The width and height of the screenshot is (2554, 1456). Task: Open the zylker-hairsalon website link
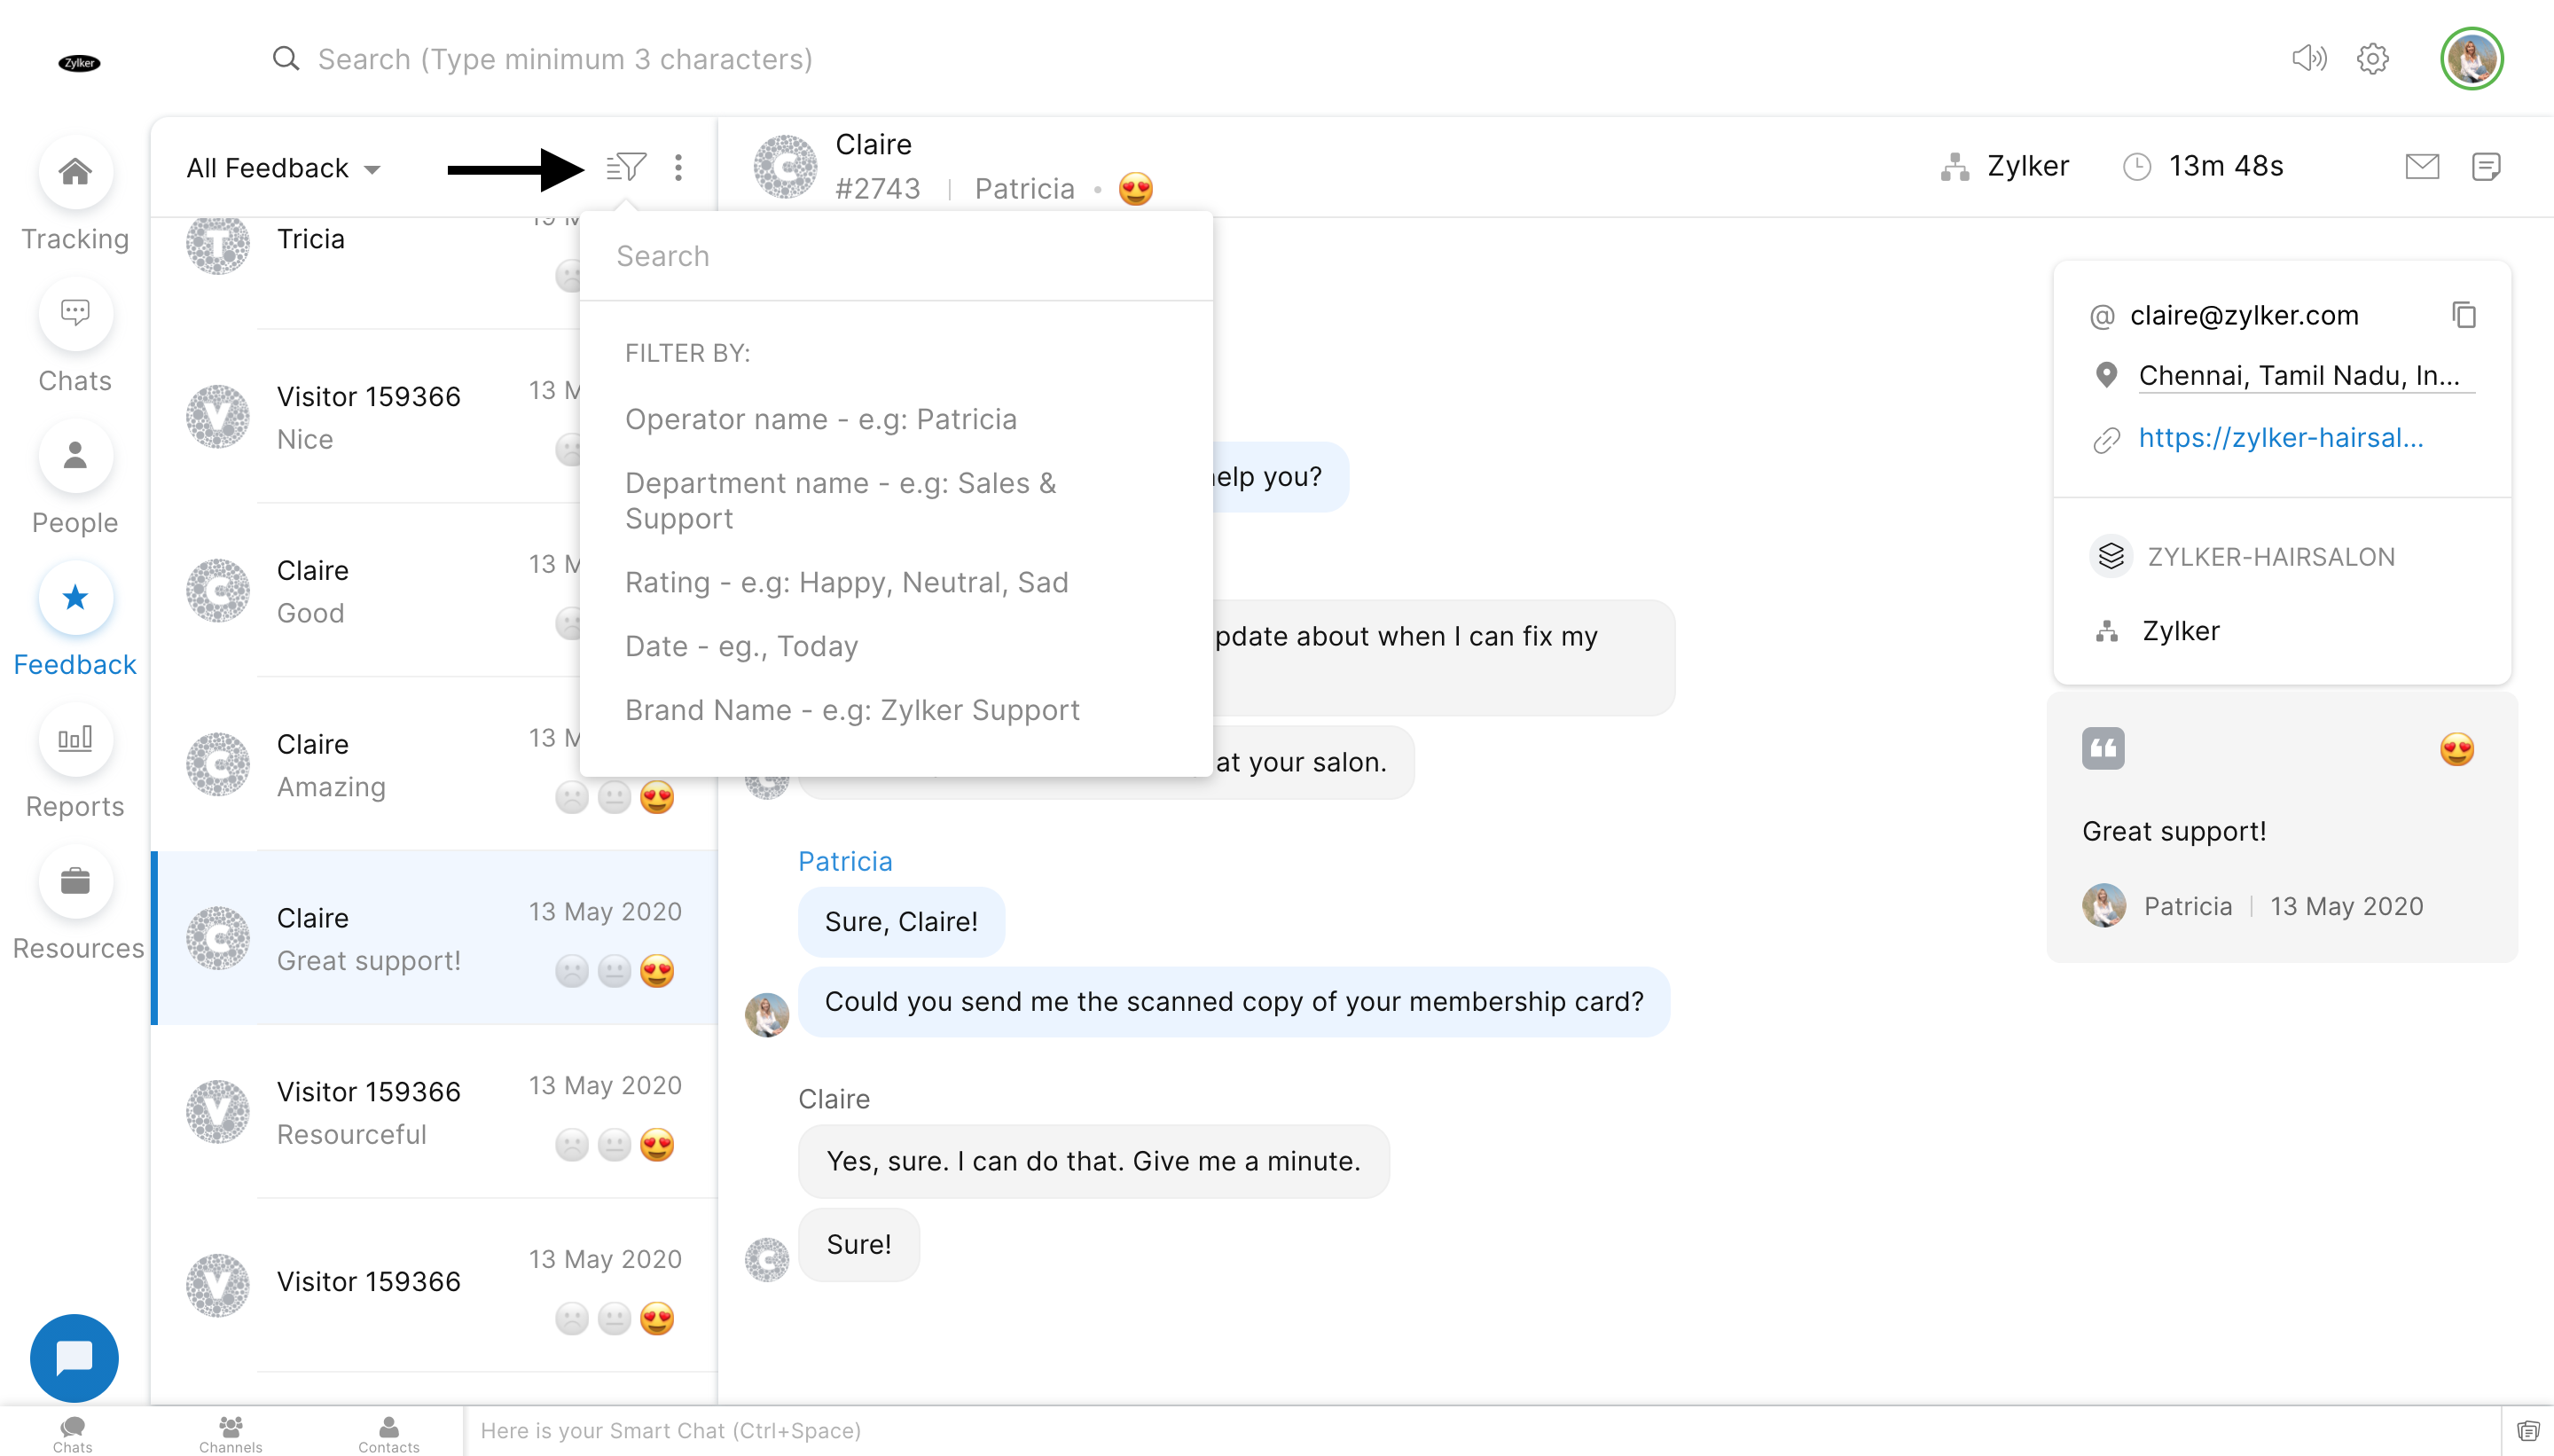coord(2280,438)
